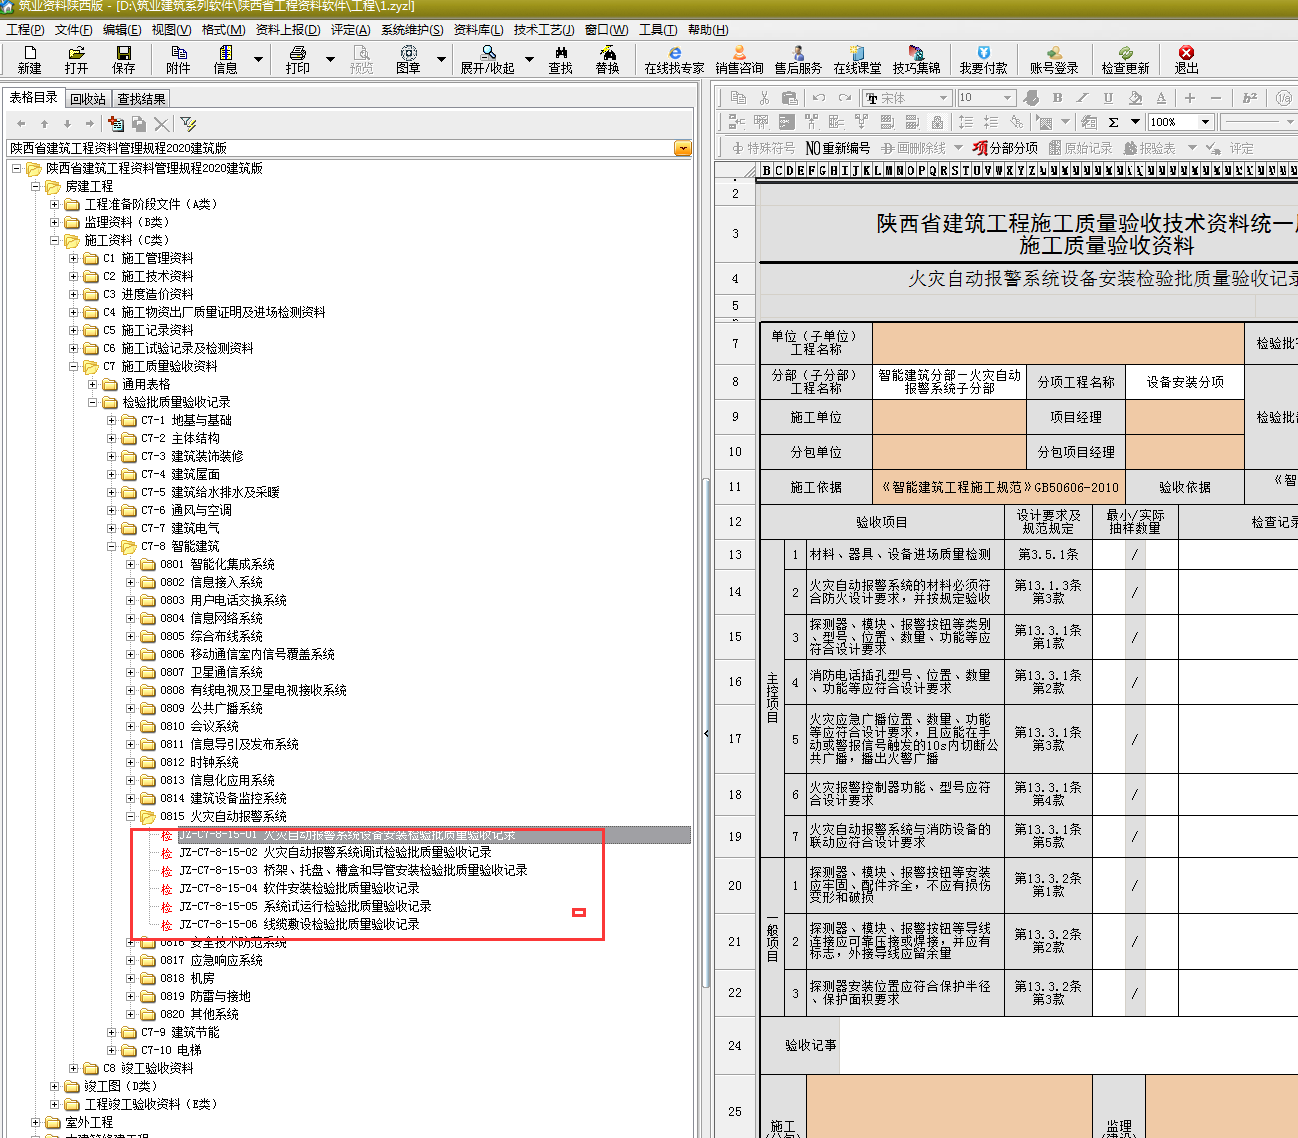Collapse the 0815 火灾自动报警系统 folder
The image size is (1298, 1138).
coord(131,816)
